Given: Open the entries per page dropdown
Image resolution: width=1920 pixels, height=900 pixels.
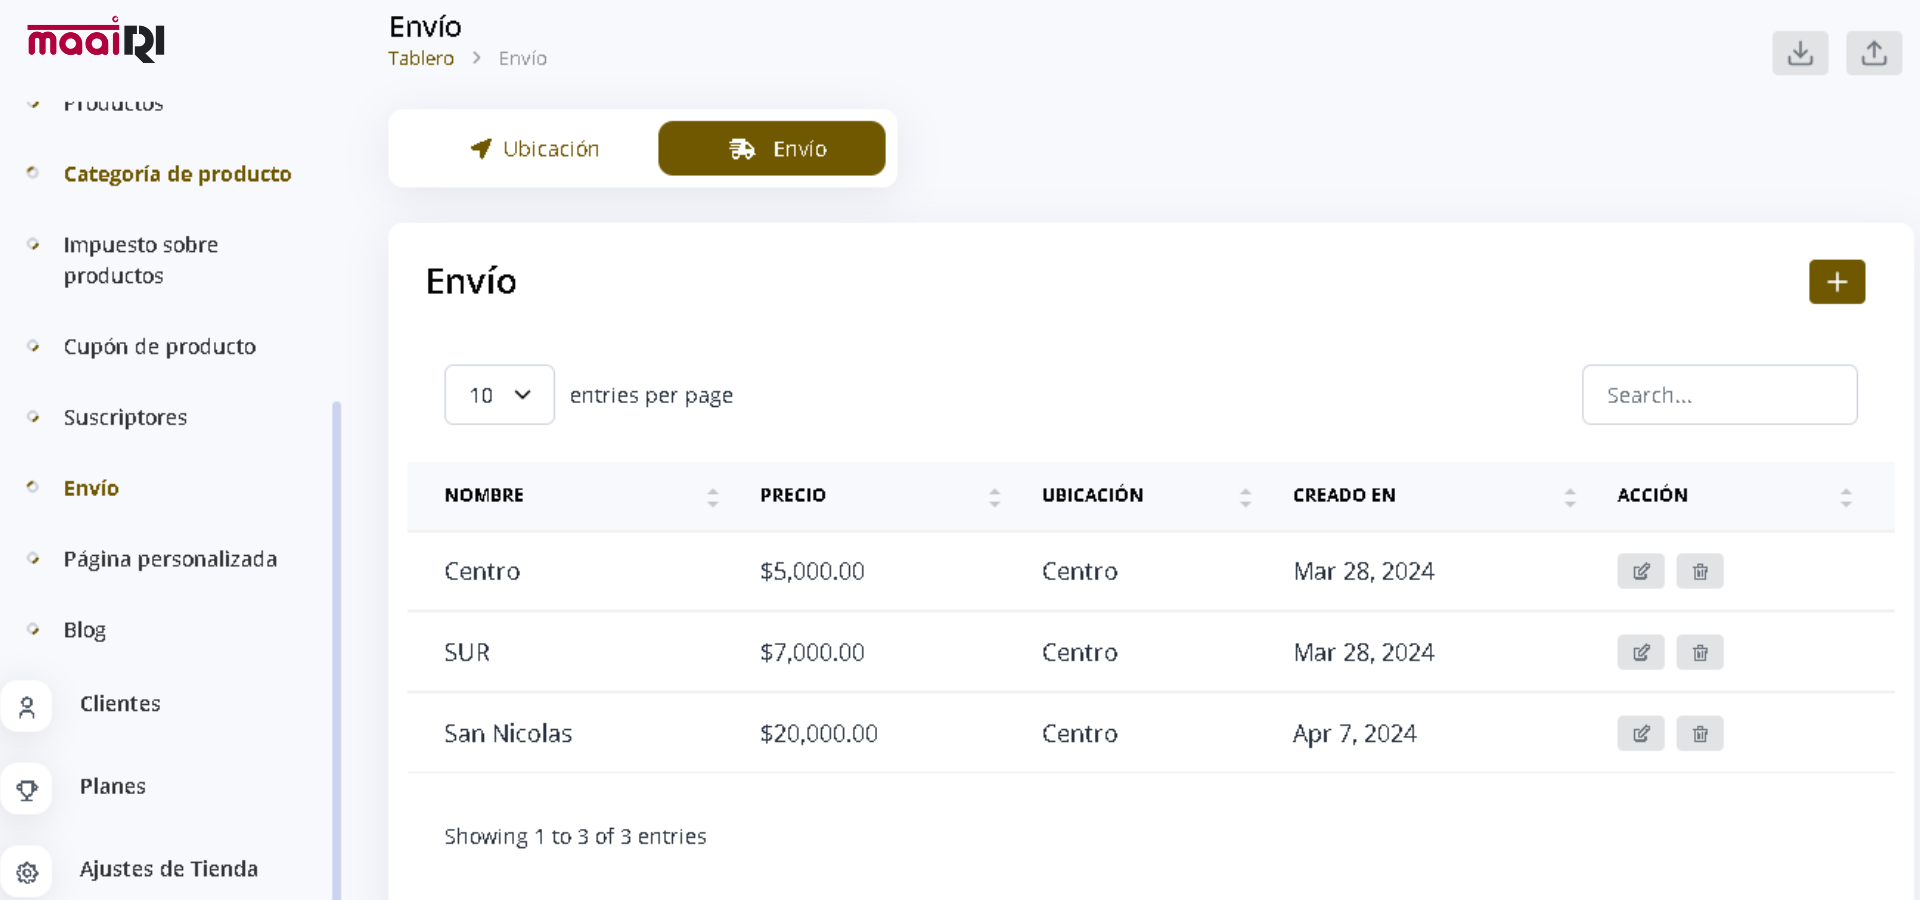Looking at the screenshot, I should click(x=499, y=395).
